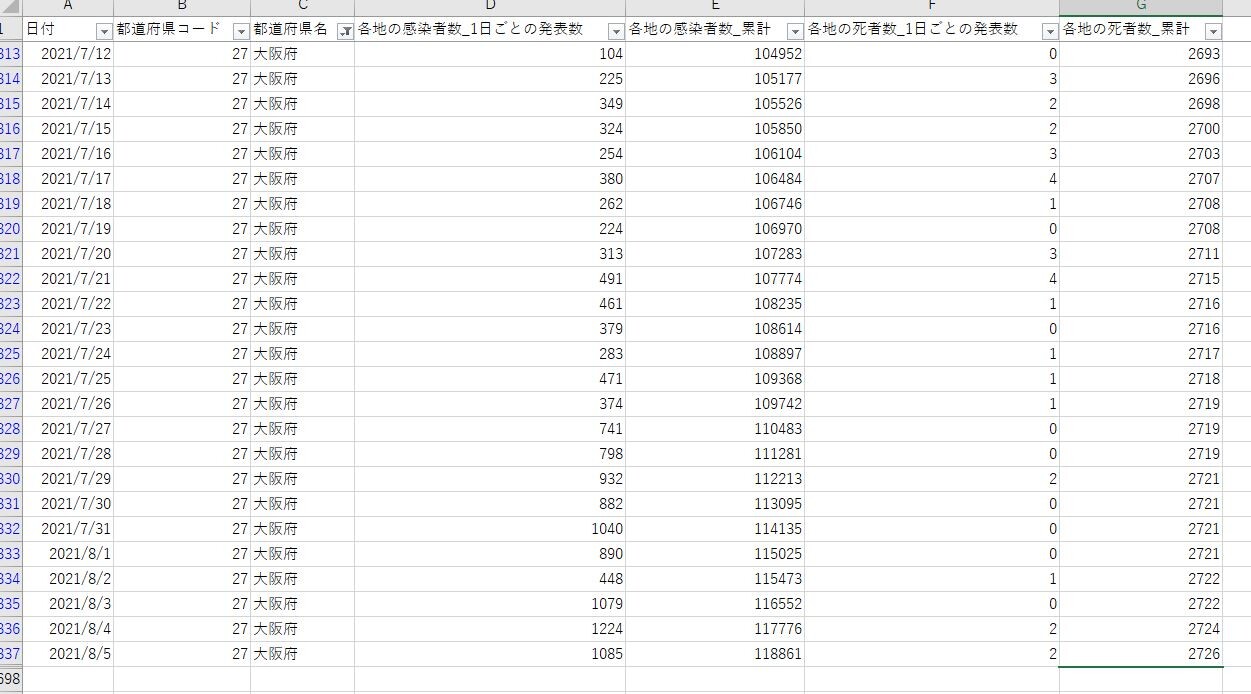The image size is (1251, 694).
Task: Open filter for 各地の死者数_累計 column
Action: [x=1213, y=31]
